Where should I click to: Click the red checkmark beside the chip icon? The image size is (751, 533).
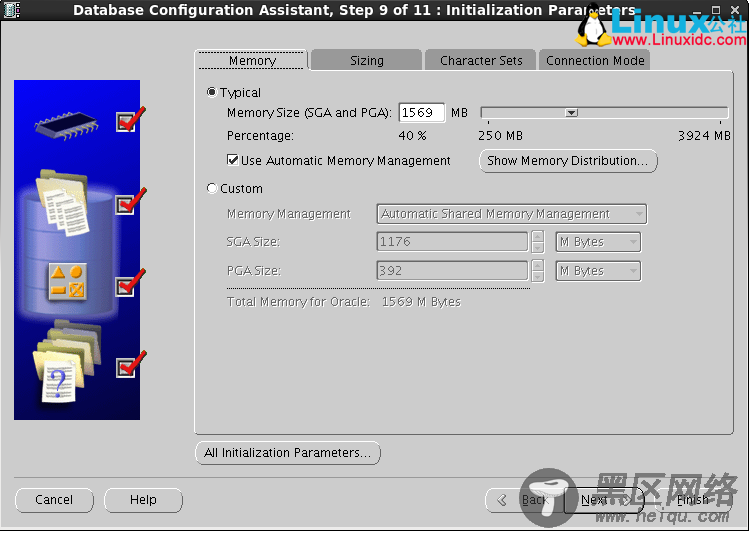pyautogui.click(x=130, y=119)
